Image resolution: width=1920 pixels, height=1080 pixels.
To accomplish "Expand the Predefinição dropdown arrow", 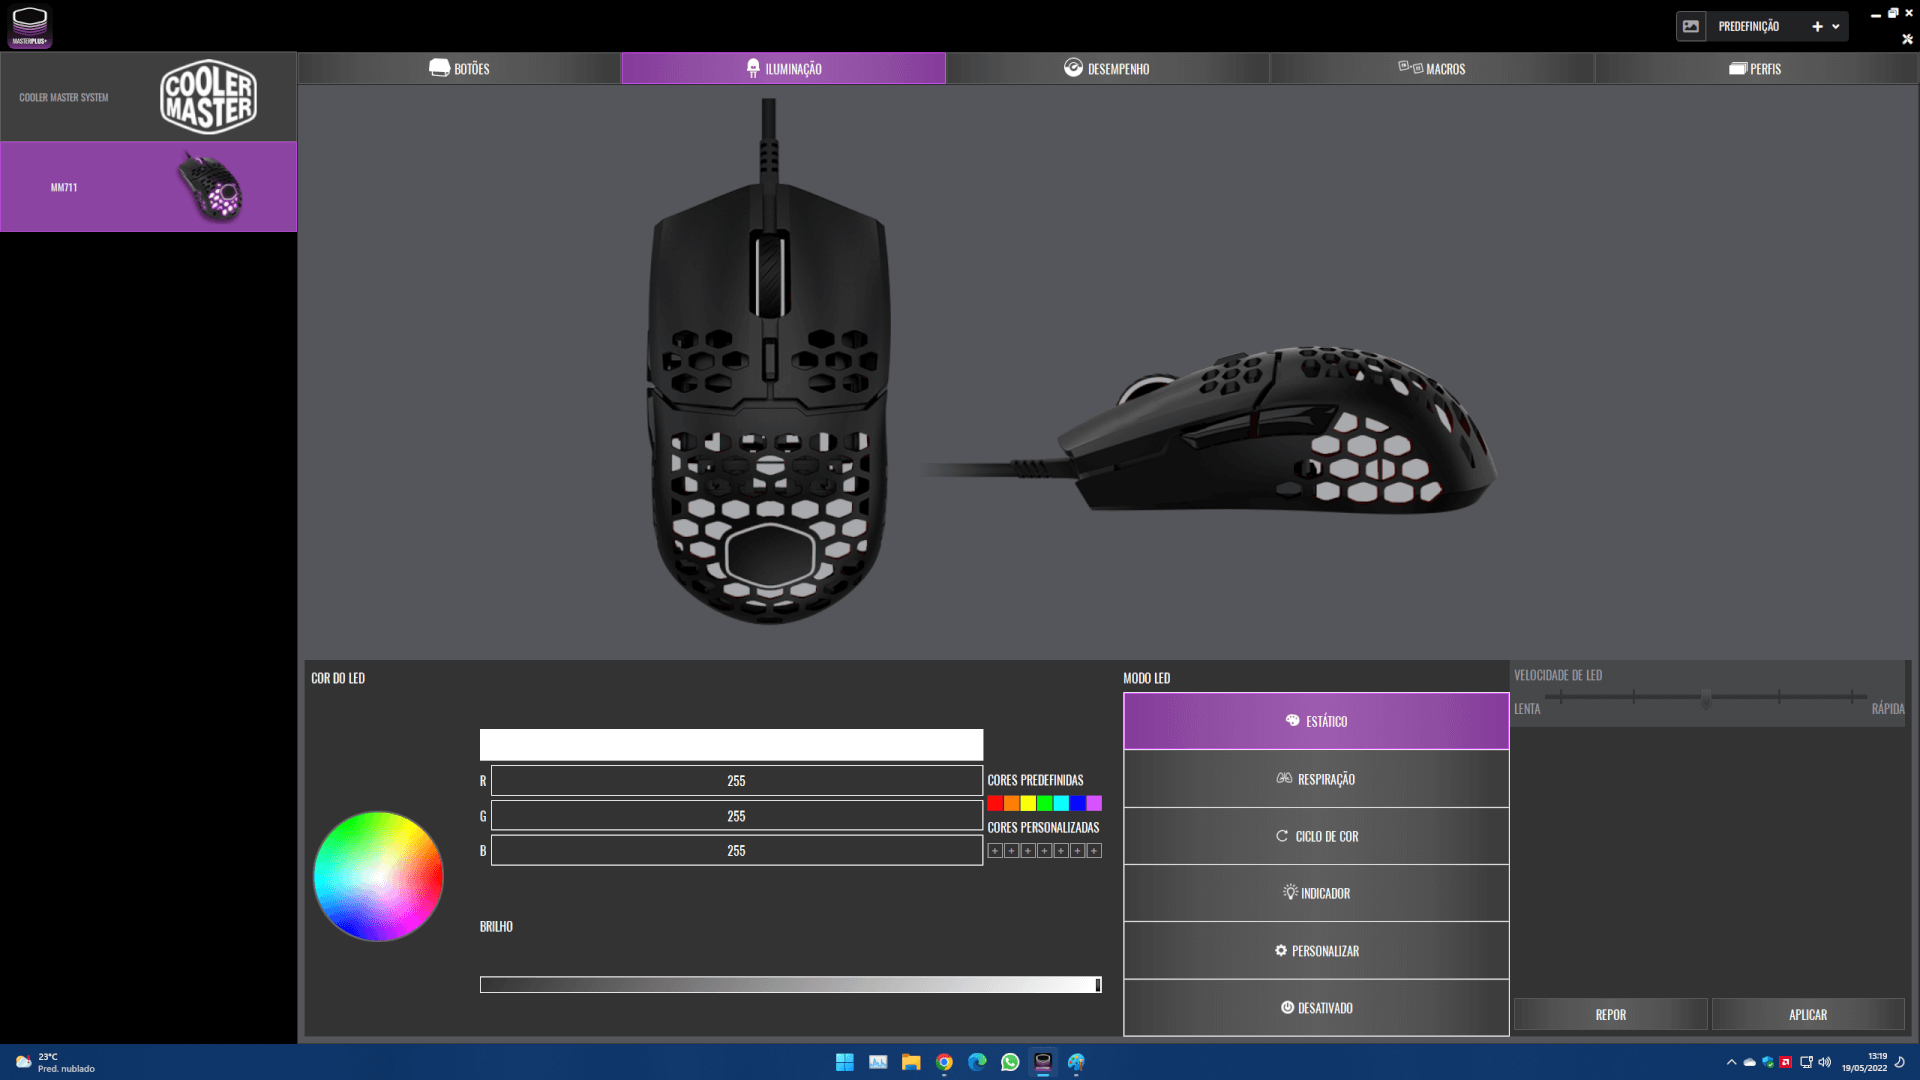I will point(1836,27).
